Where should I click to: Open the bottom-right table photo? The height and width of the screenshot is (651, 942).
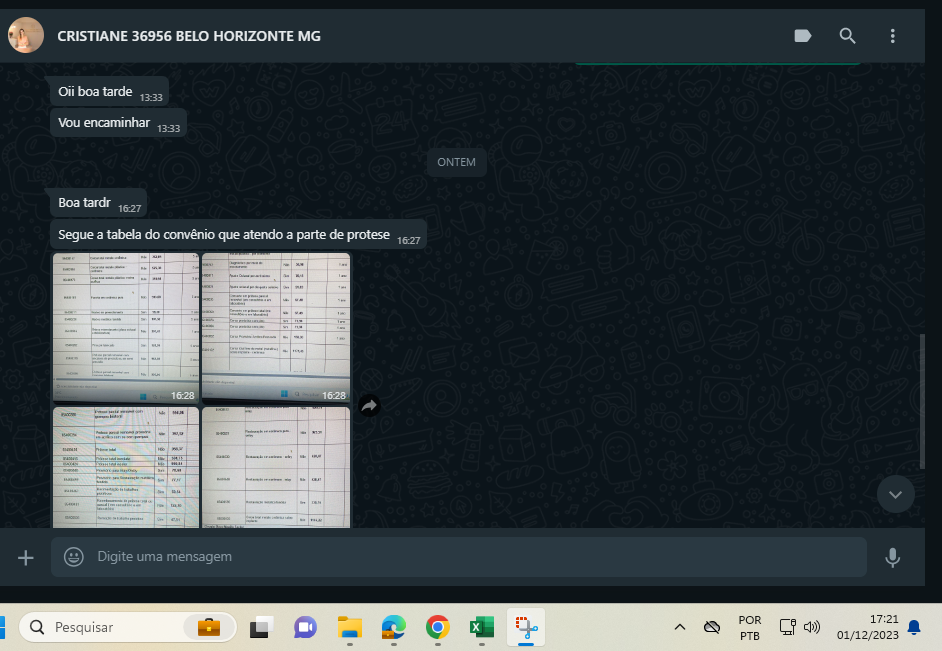coord(276,467)
